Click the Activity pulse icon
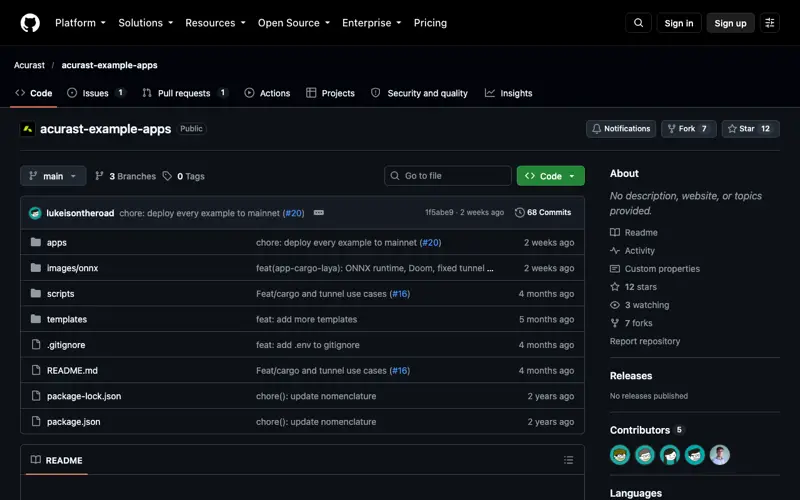The width and height of the screenshot is (800, 500). (x=615, y=251)
